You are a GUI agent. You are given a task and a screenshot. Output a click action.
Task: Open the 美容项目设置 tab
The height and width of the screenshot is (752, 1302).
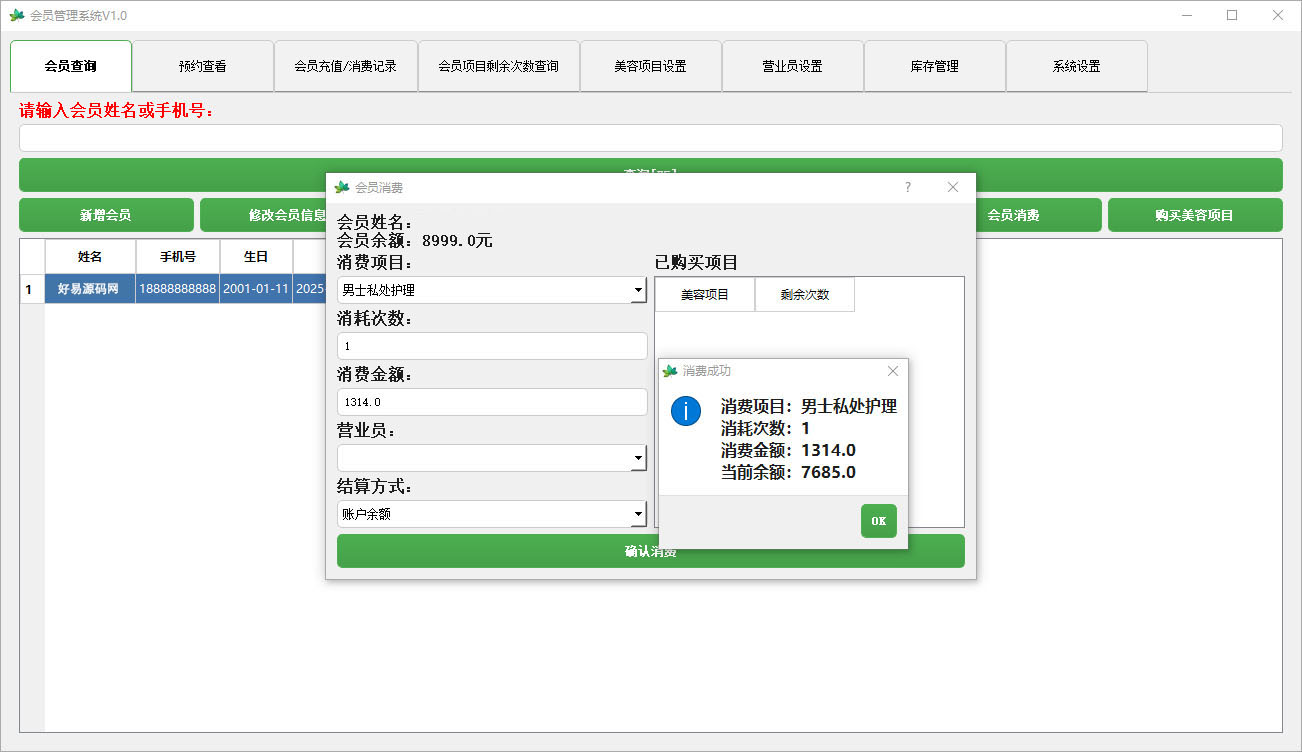click(650, 65)
